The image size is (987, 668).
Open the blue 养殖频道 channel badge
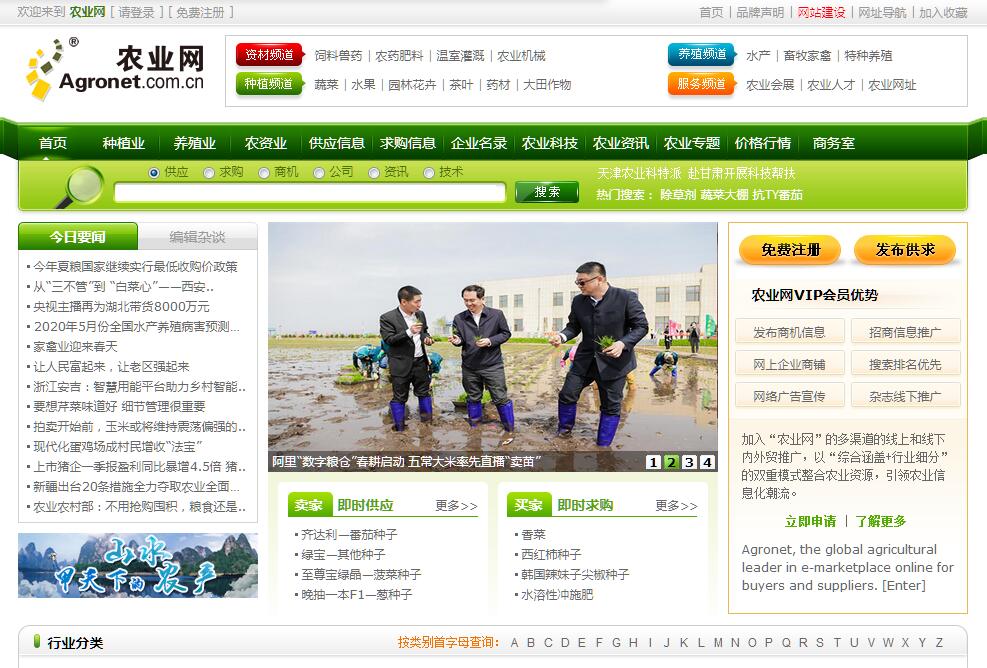tap(701, 55)
